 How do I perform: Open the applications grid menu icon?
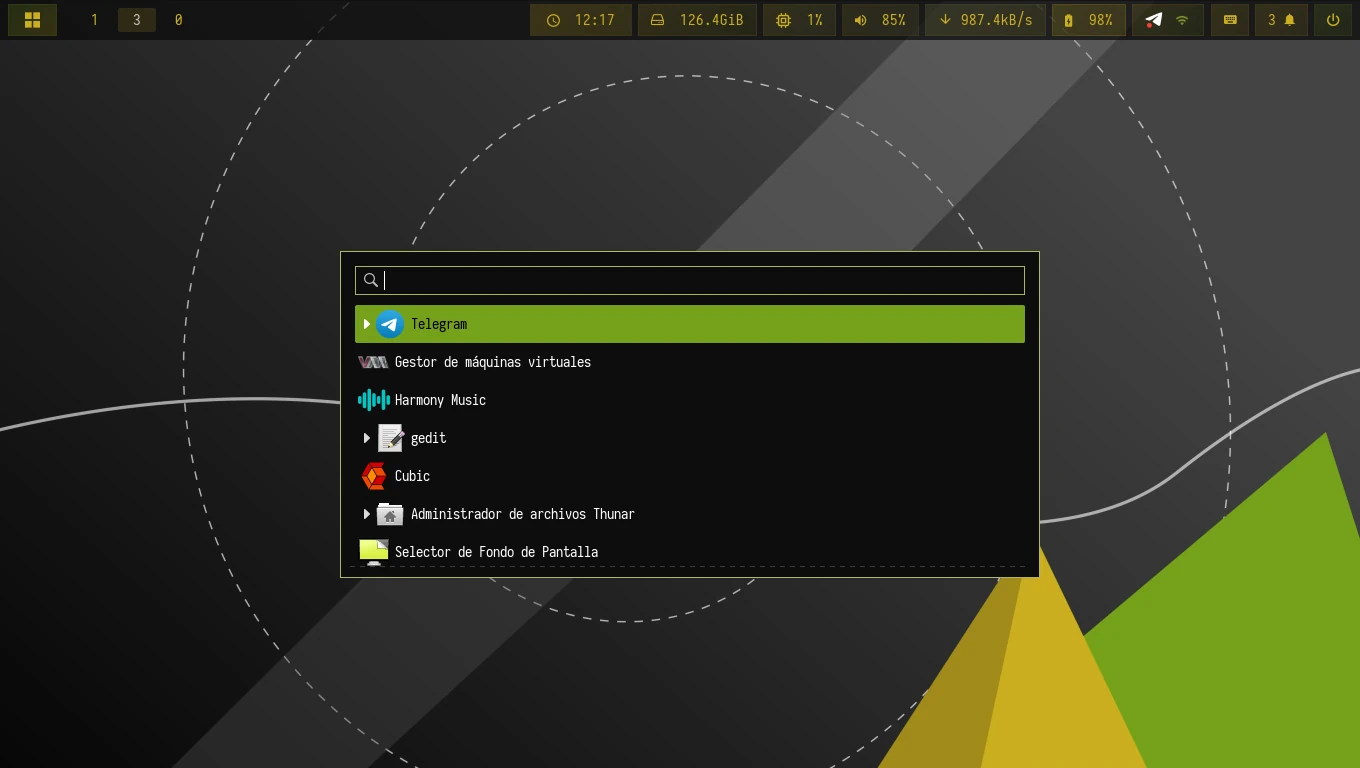[x=32, y=20]
